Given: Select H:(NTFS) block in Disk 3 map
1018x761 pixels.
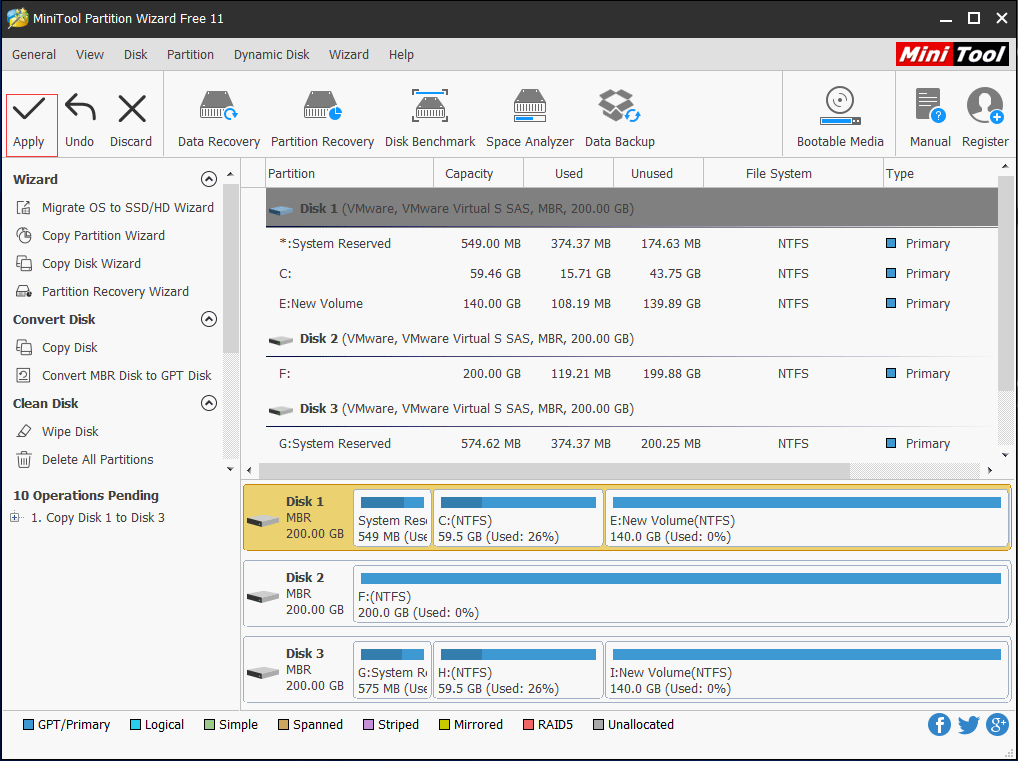Looking at the screenshot, I should coord(518,670).
